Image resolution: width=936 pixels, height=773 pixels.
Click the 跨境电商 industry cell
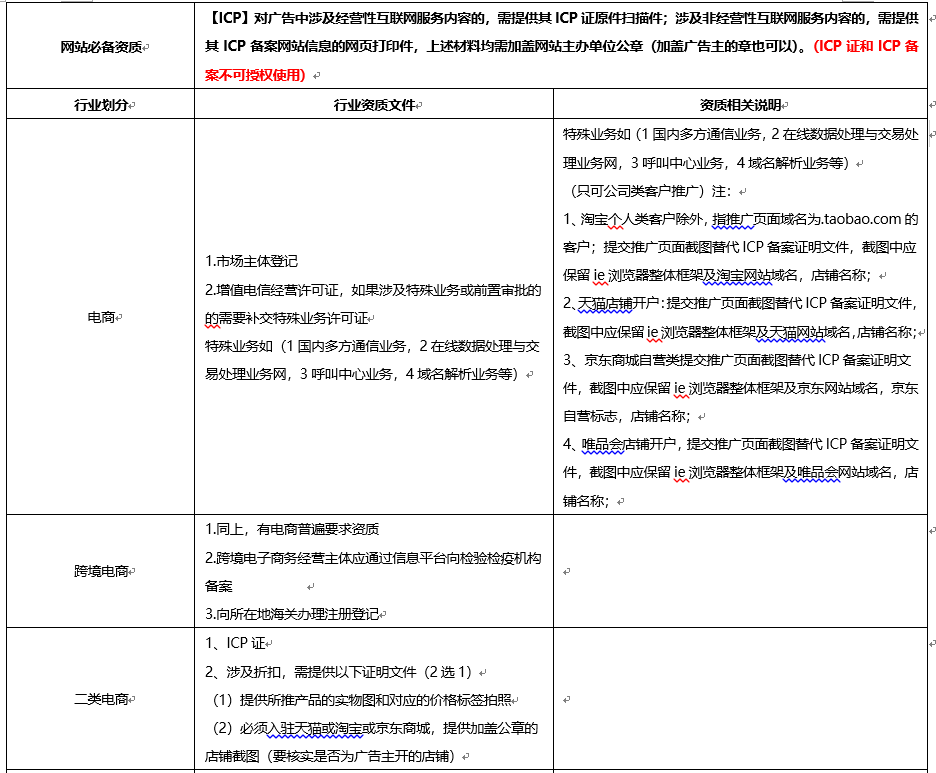tap(101, 571)
